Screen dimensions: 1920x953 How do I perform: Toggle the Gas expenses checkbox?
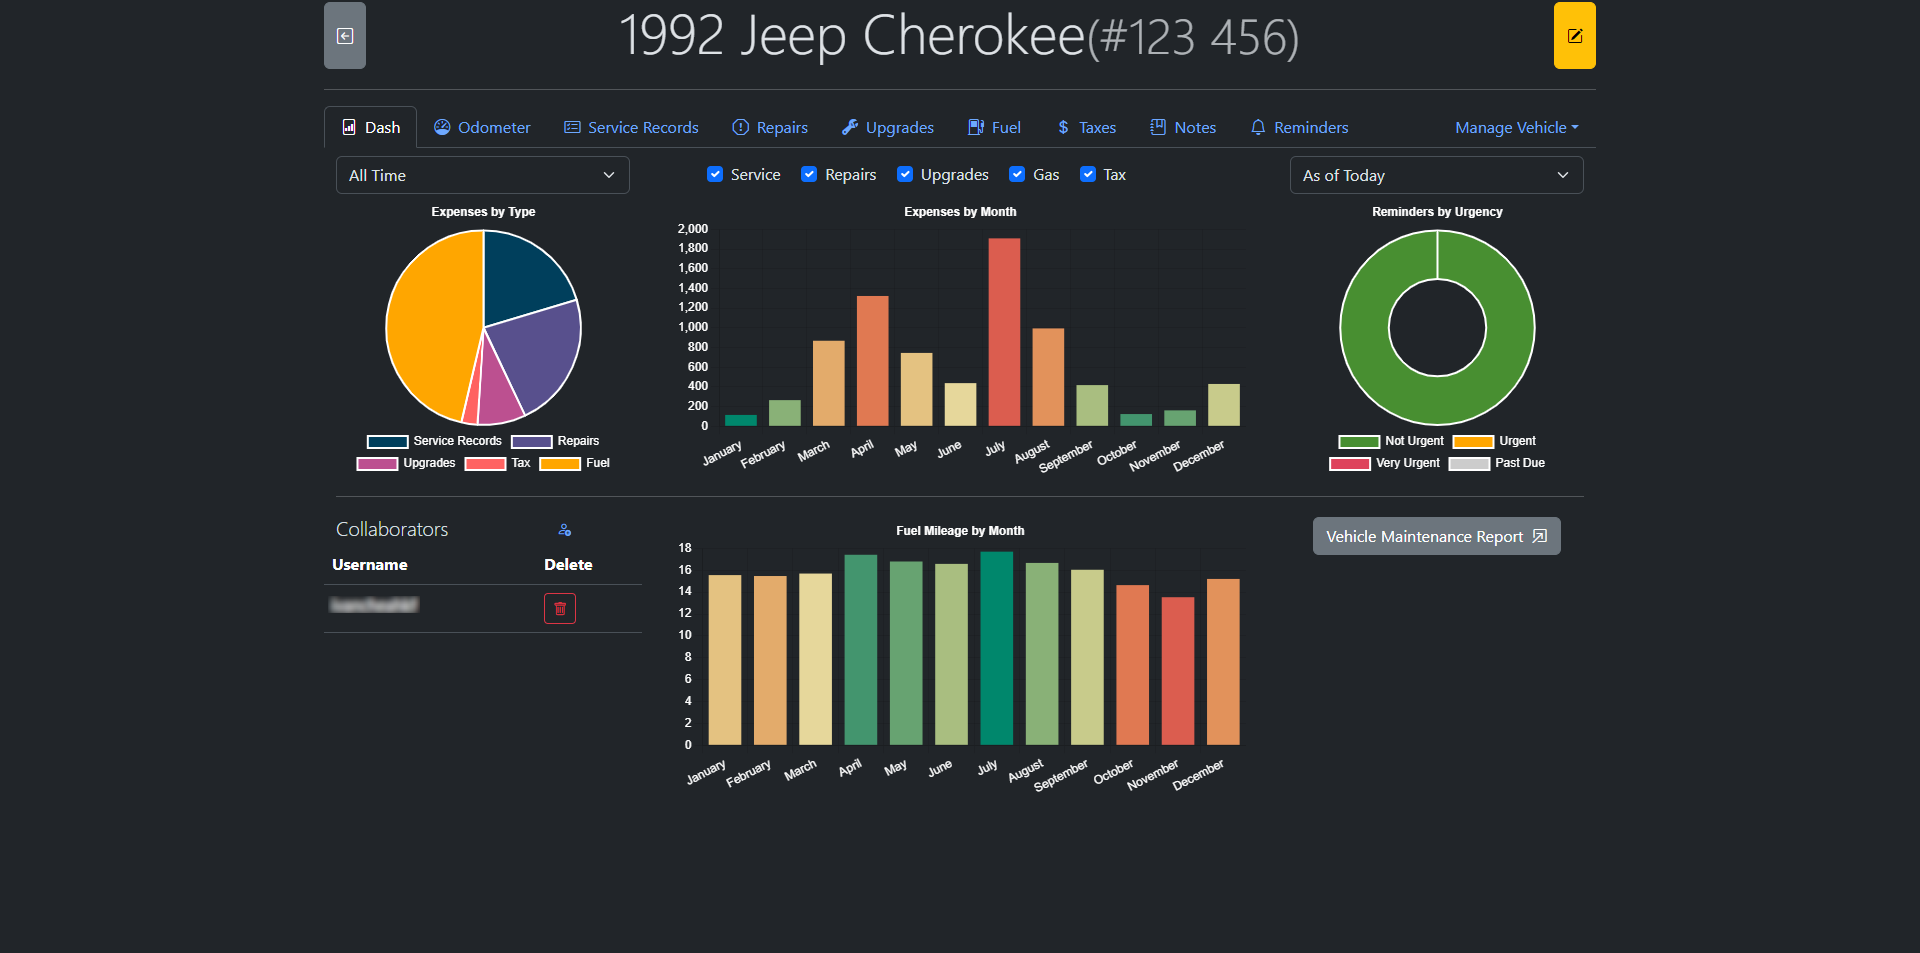pyautogui.click(x=1017, y=175)
